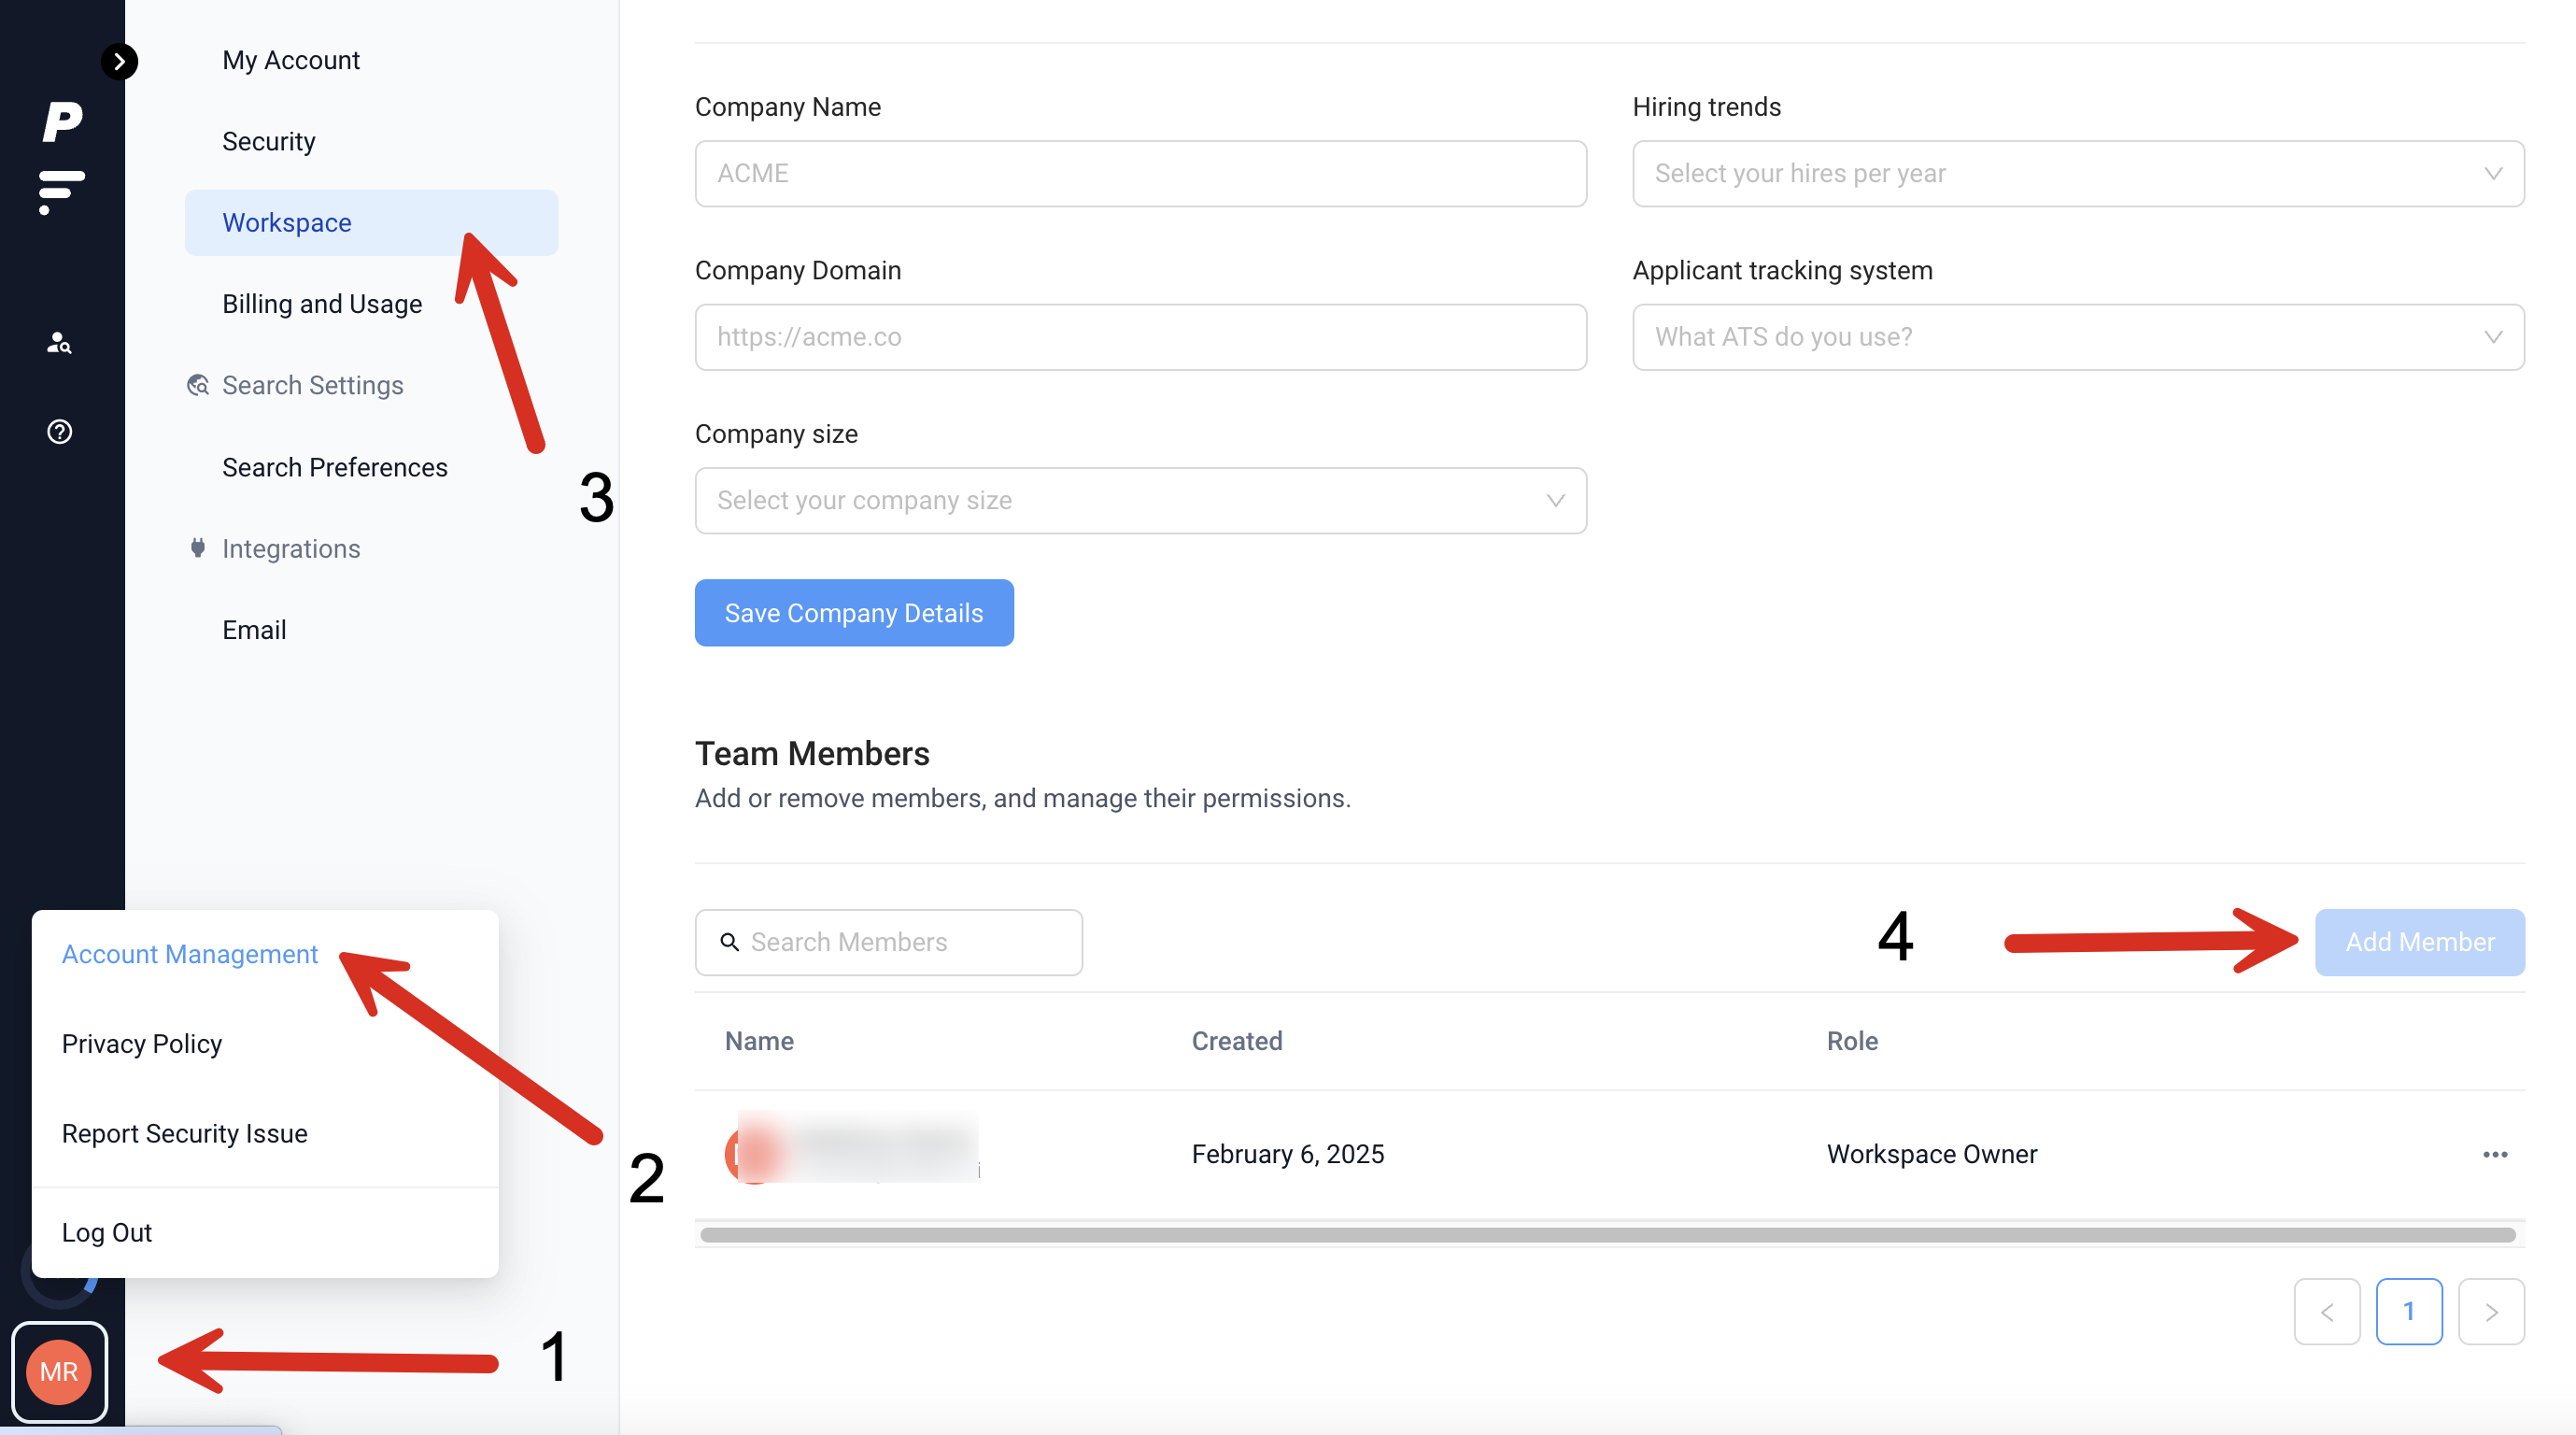Image resolution: width=2576 pixels, height=1435 pixels.
Task: Open the people search sidebar icon
Action: point(59,343)
